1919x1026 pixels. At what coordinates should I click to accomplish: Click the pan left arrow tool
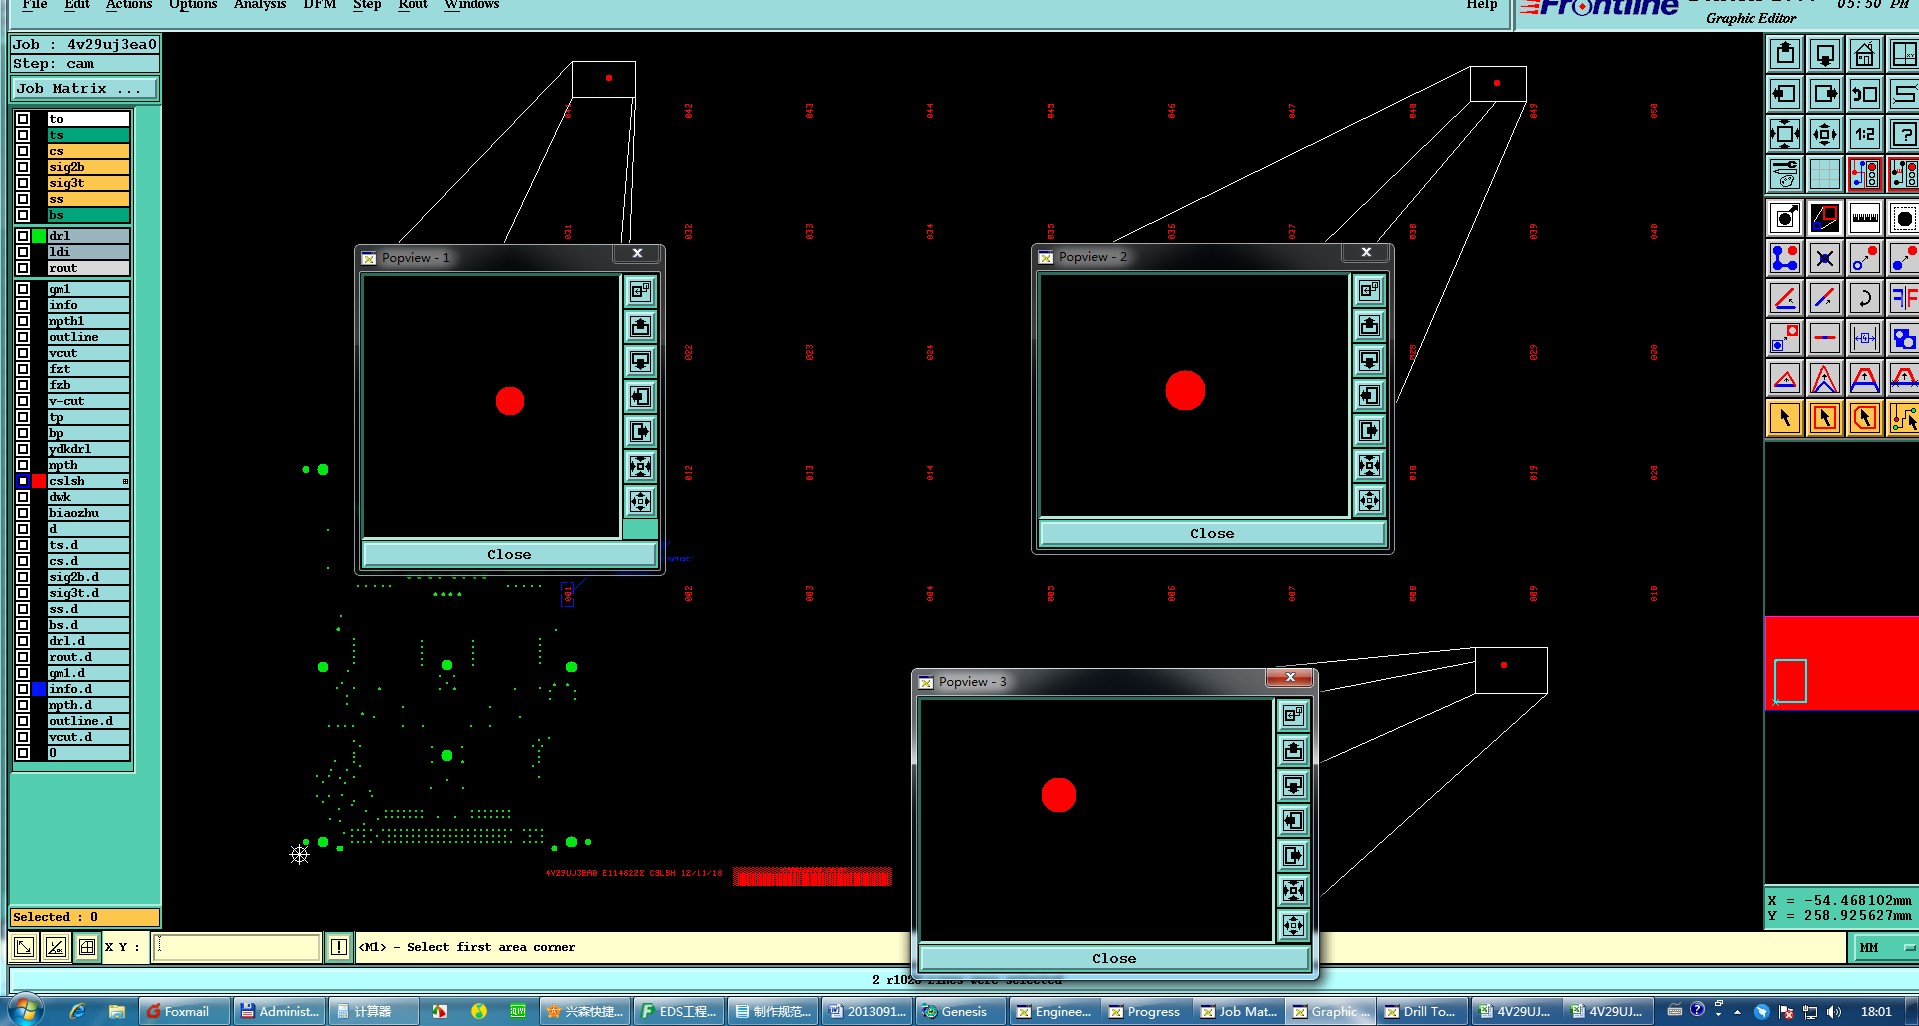point(1785,94)
